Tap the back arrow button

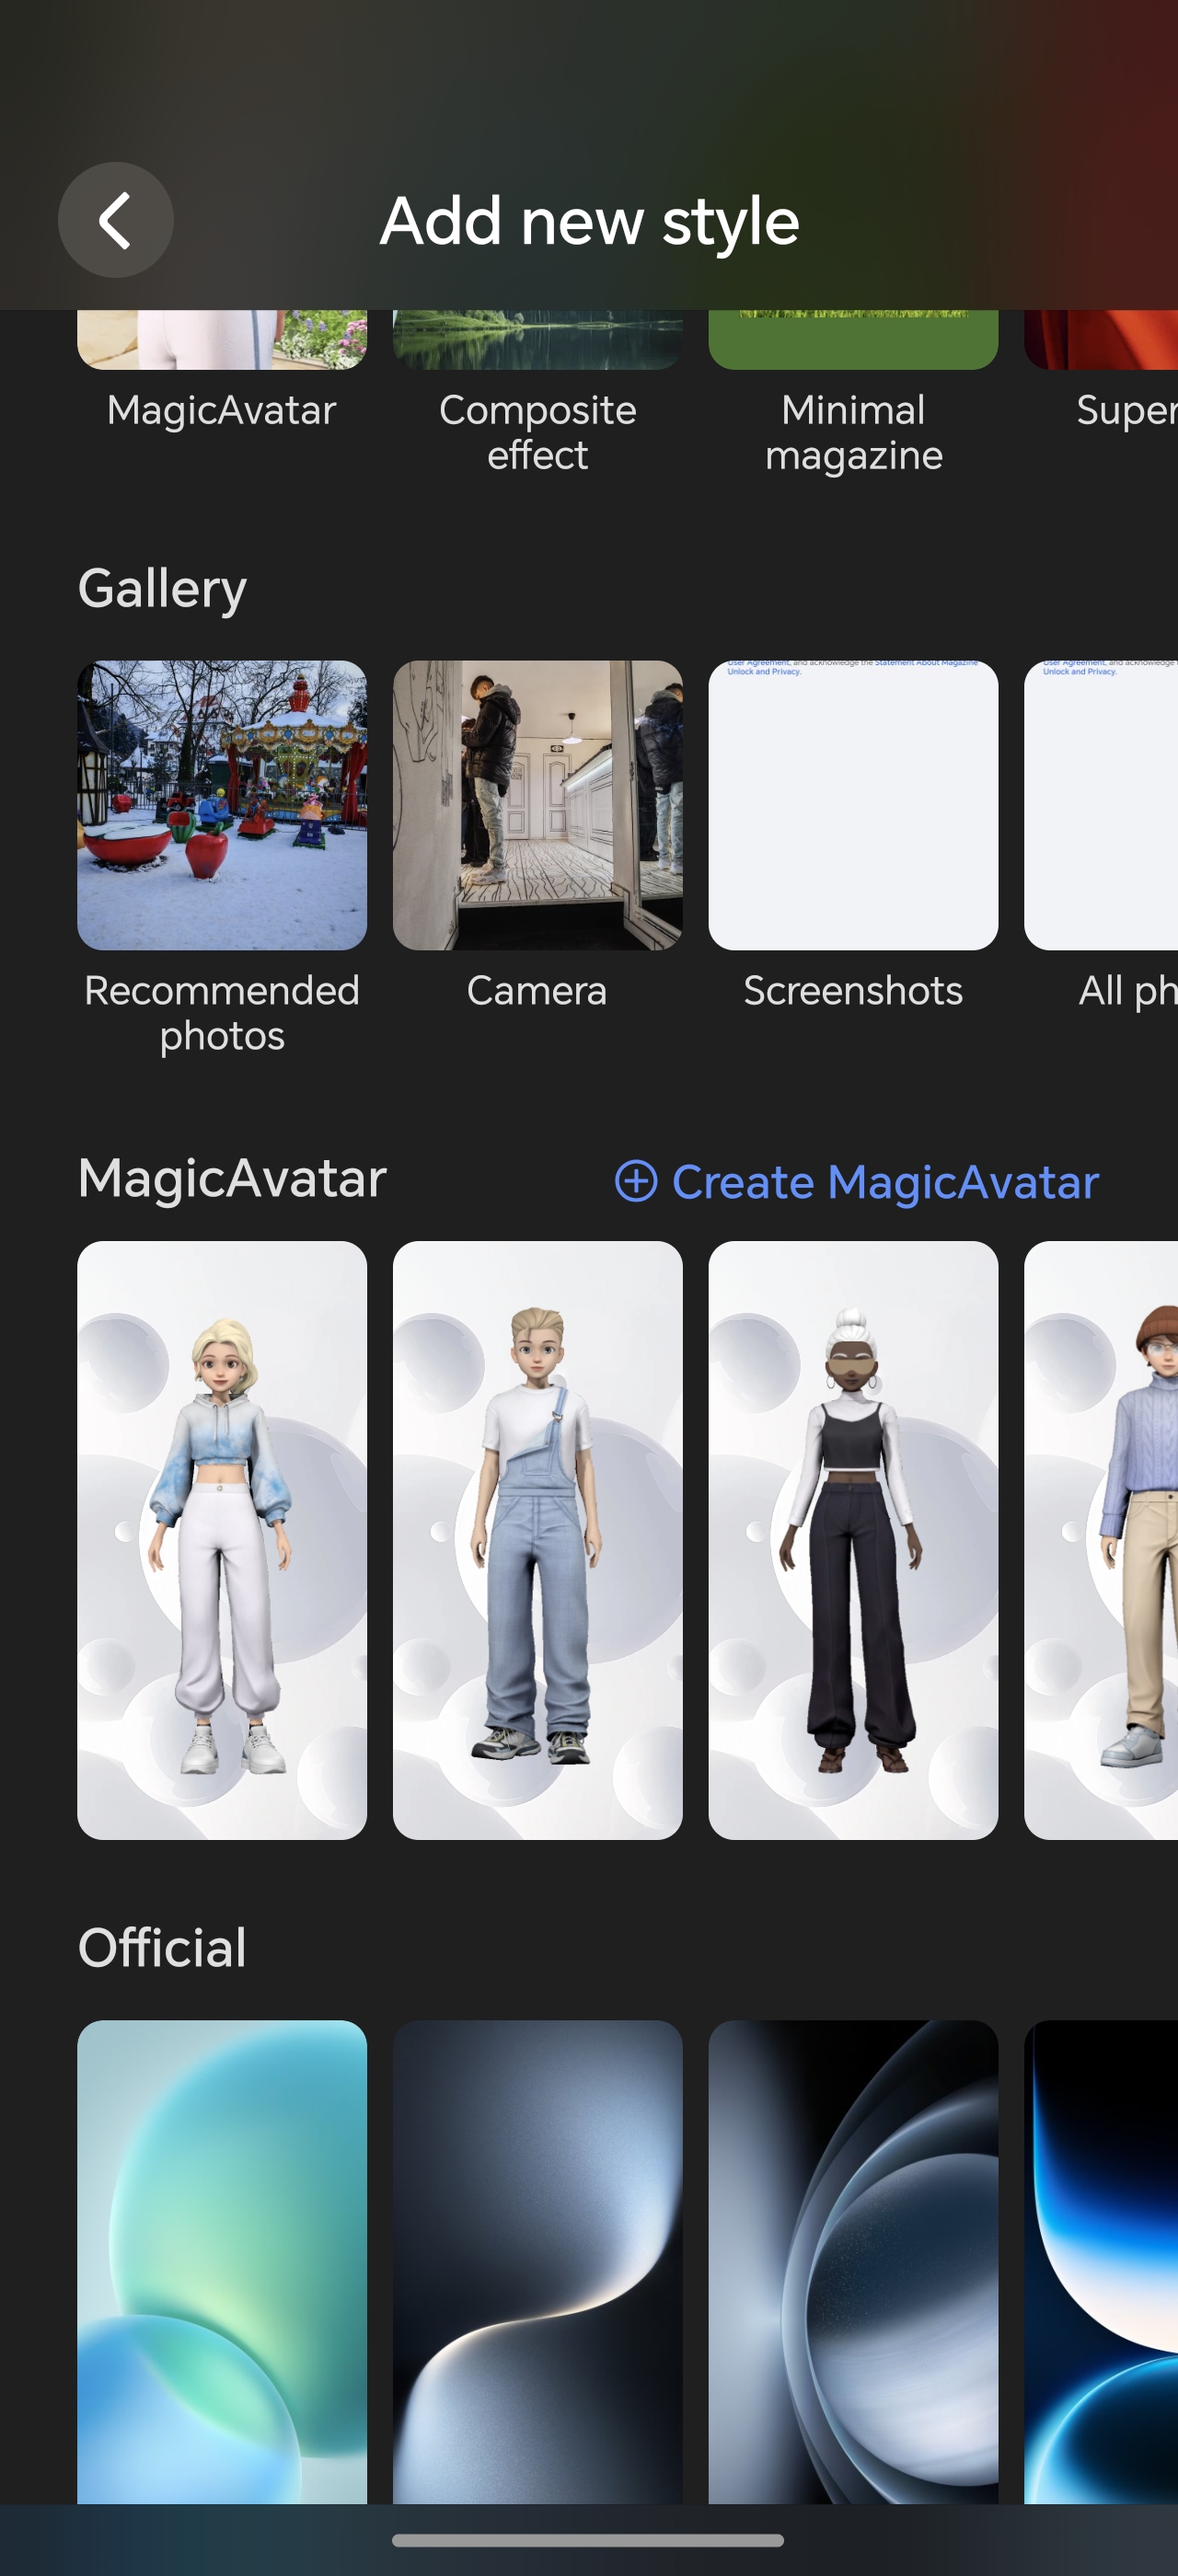click(x=115, y=220)
